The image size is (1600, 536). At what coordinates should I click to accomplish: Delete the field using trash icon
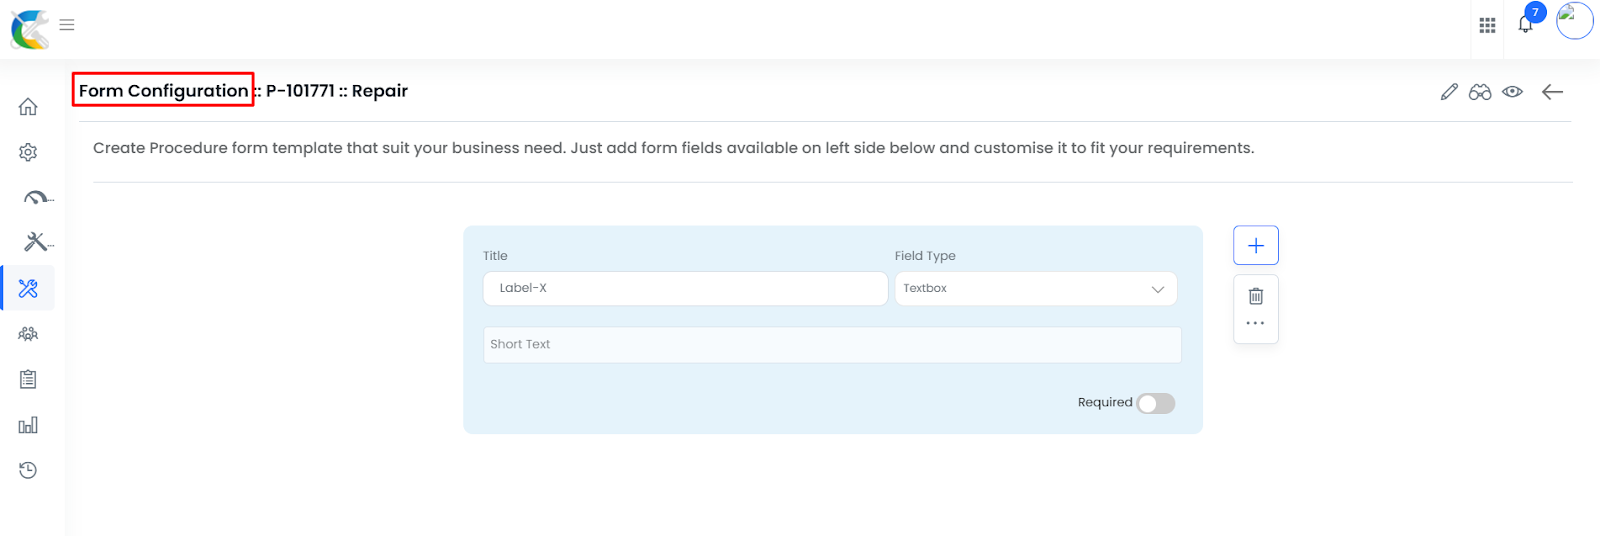1256,296
